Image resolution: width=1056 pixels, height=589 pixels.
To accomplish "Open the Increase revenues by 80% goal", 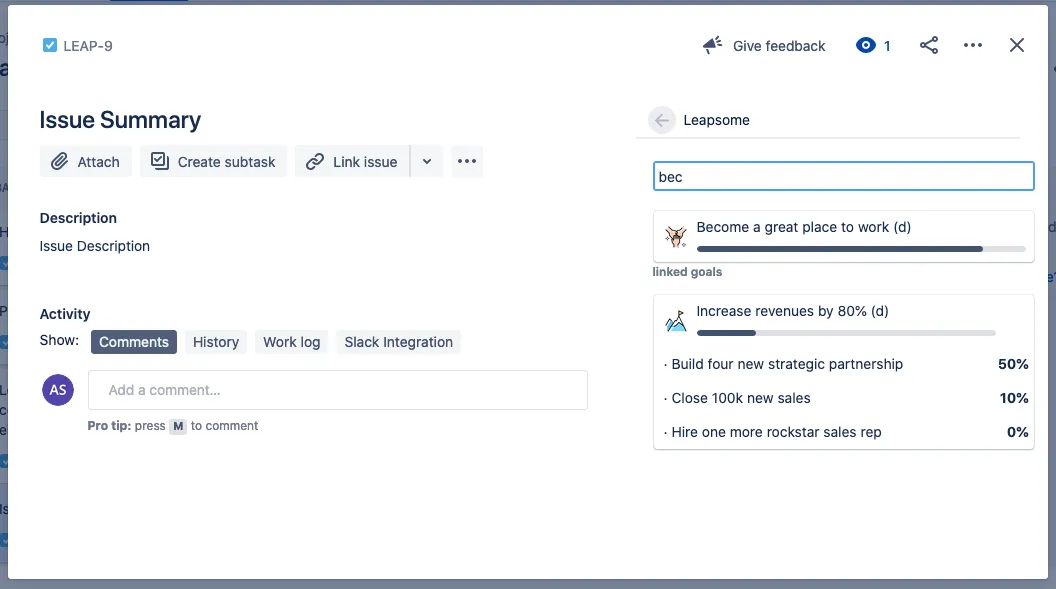I will point(792,311).
